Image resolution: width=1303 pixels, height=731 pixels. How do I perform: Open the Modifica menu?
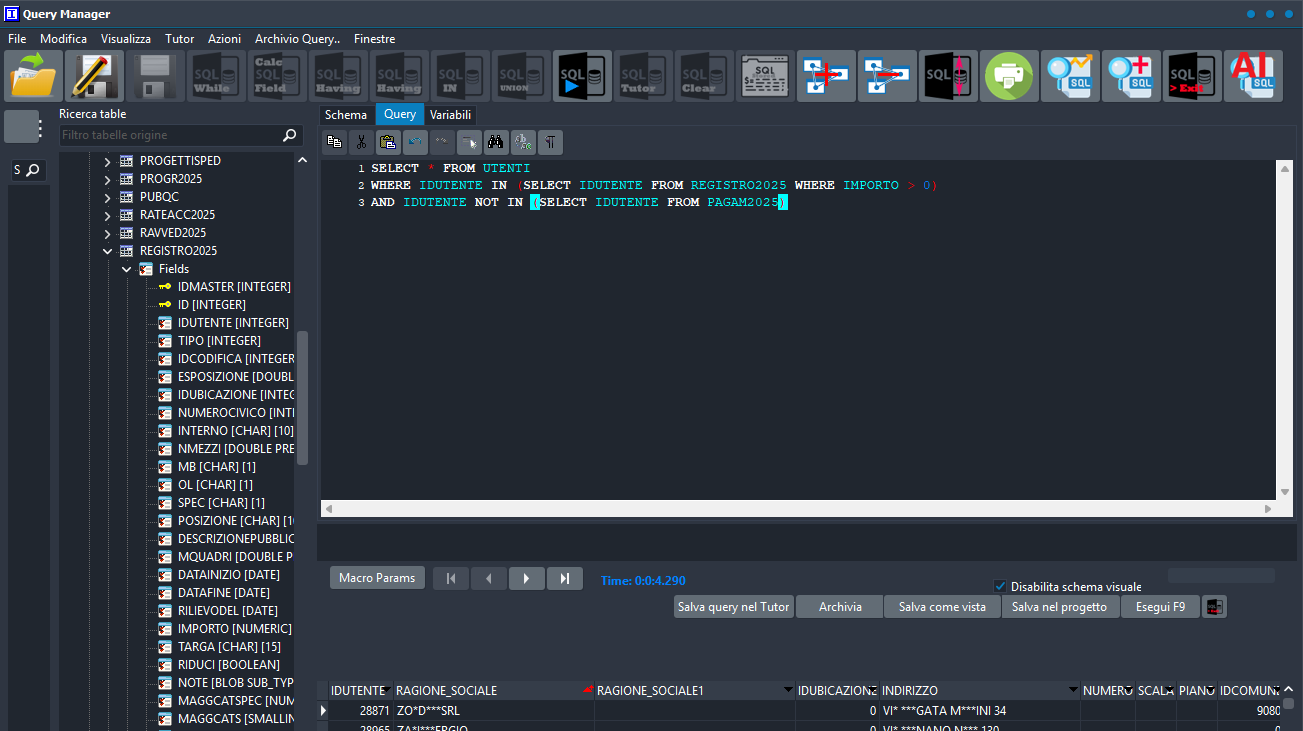click(x=64, y=39)
